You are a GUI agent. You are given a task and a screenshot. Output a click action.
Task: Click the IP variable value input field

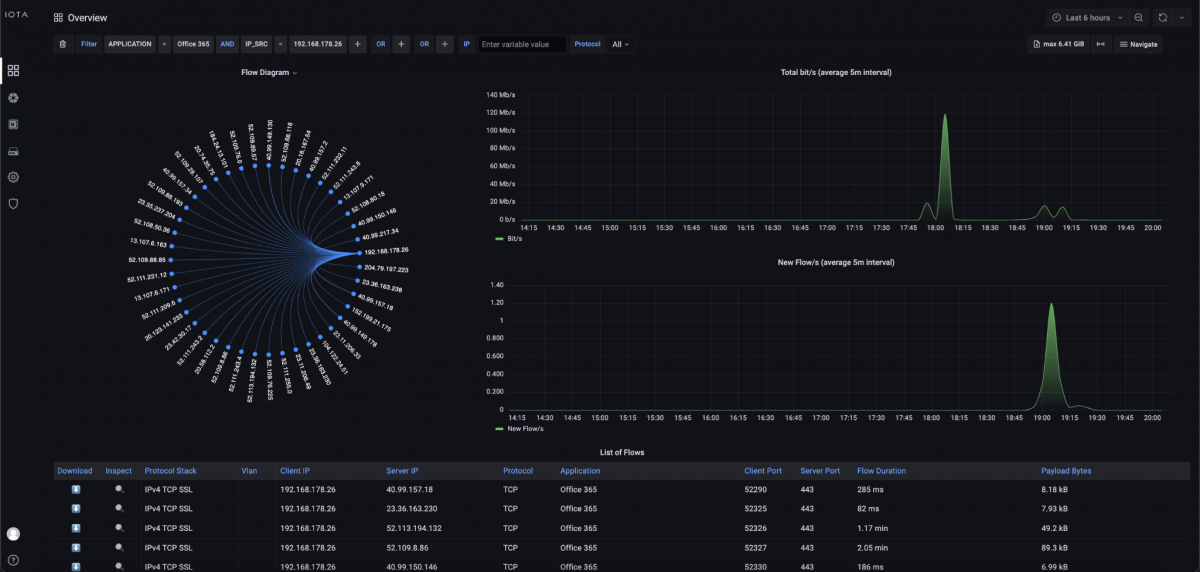[x=521, y=44]
